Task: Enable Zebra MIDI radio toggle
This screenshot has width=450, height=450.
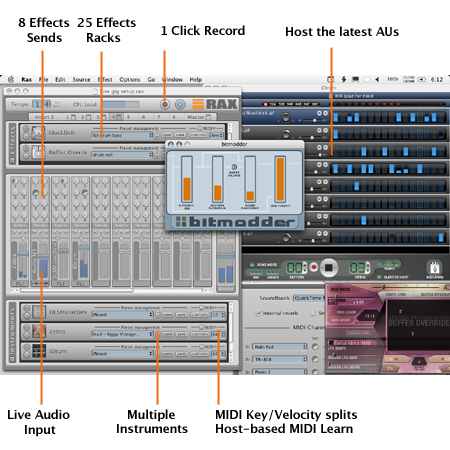Action: (x=201, y=327)
